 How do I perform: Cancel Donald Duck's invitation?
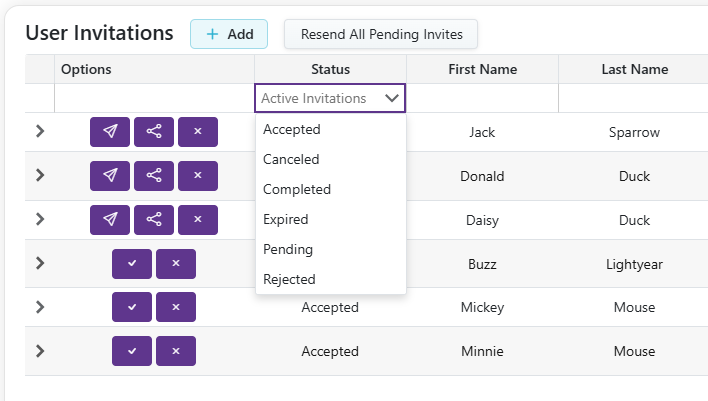click(x=198, y=176)
